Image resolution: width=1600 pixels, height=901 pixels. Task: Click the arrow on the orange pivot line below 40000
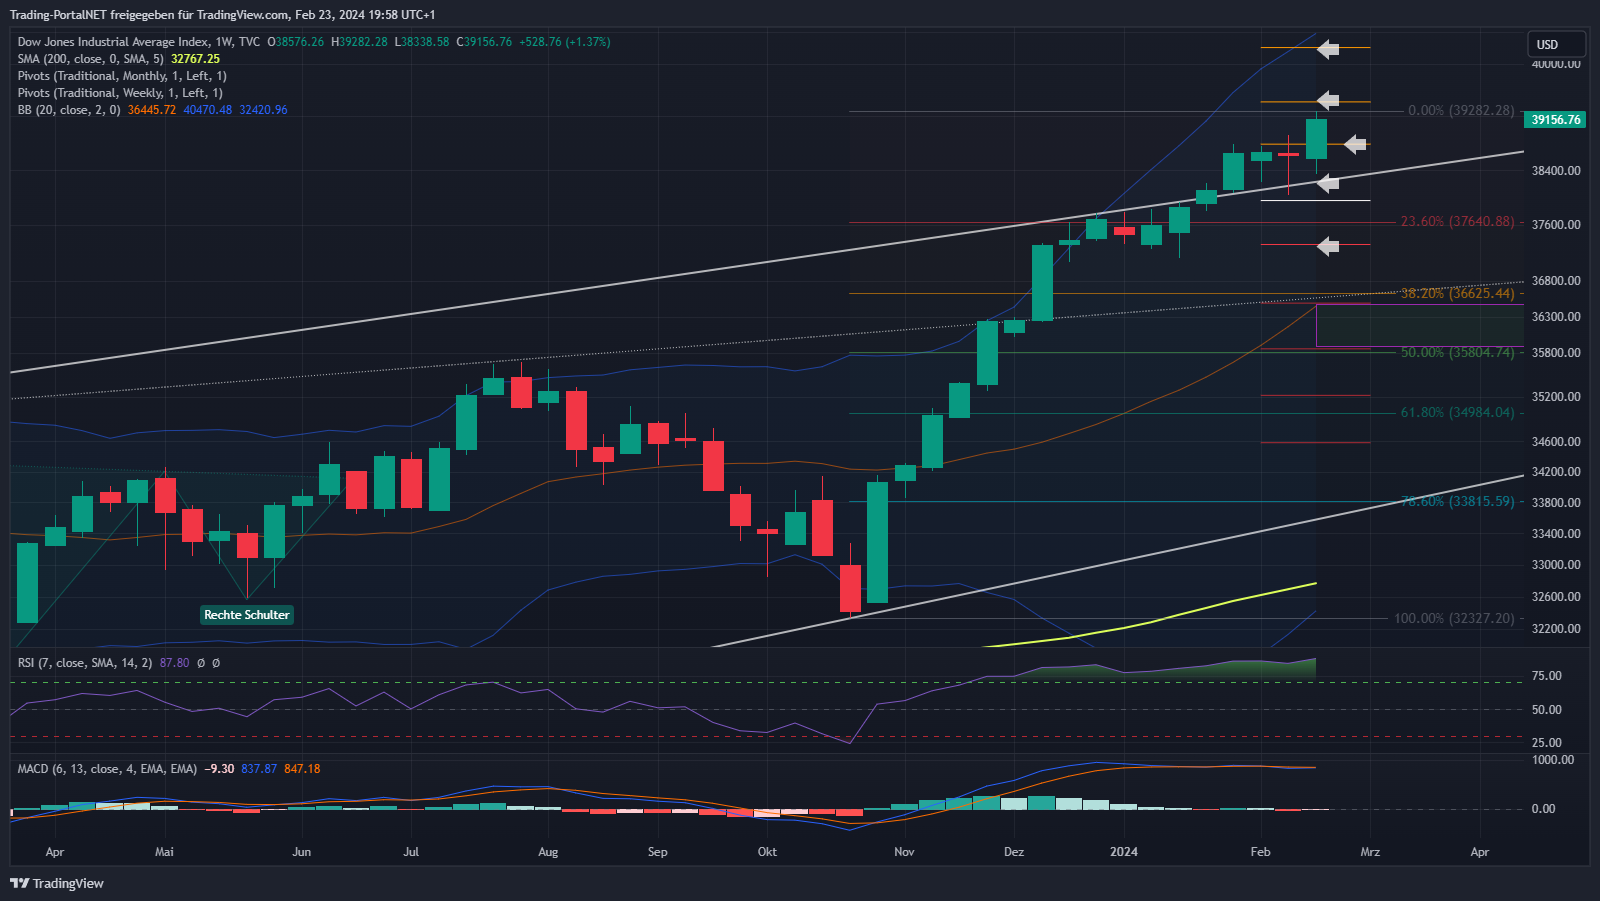[x=1328, y=100]
